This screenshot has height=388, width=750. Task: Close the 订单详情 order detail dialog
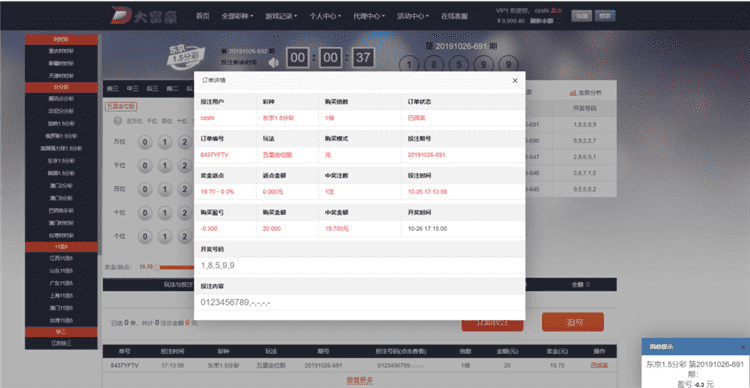(515, 81)
